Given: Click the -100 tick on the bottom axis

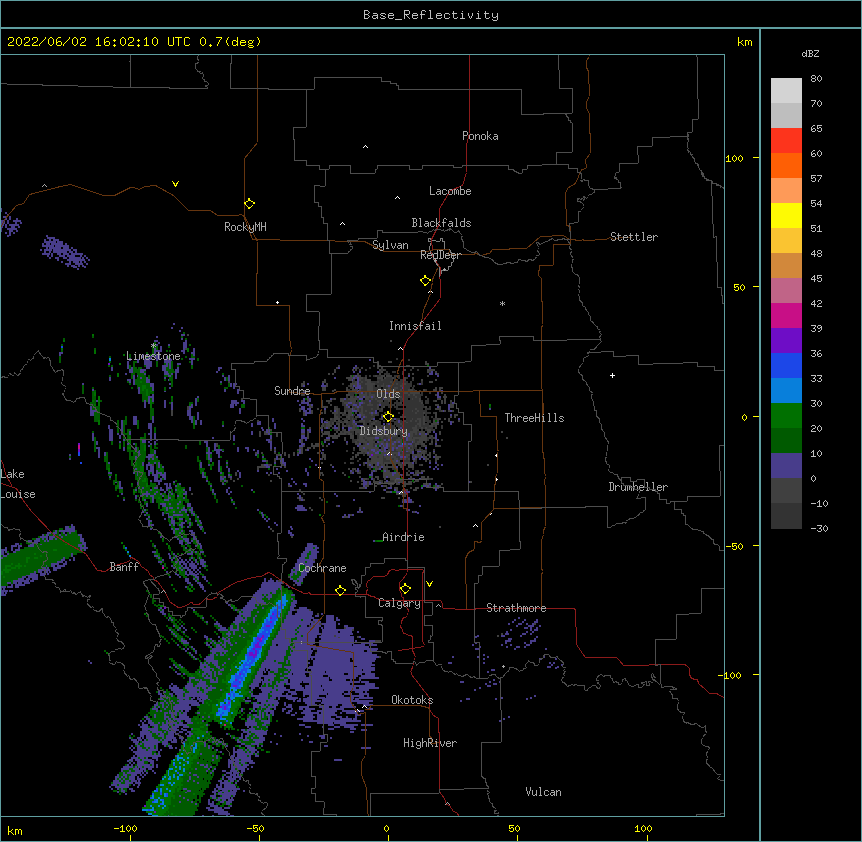Looking at the screenshot, I should pyautogui.click(x=125, y=828).
